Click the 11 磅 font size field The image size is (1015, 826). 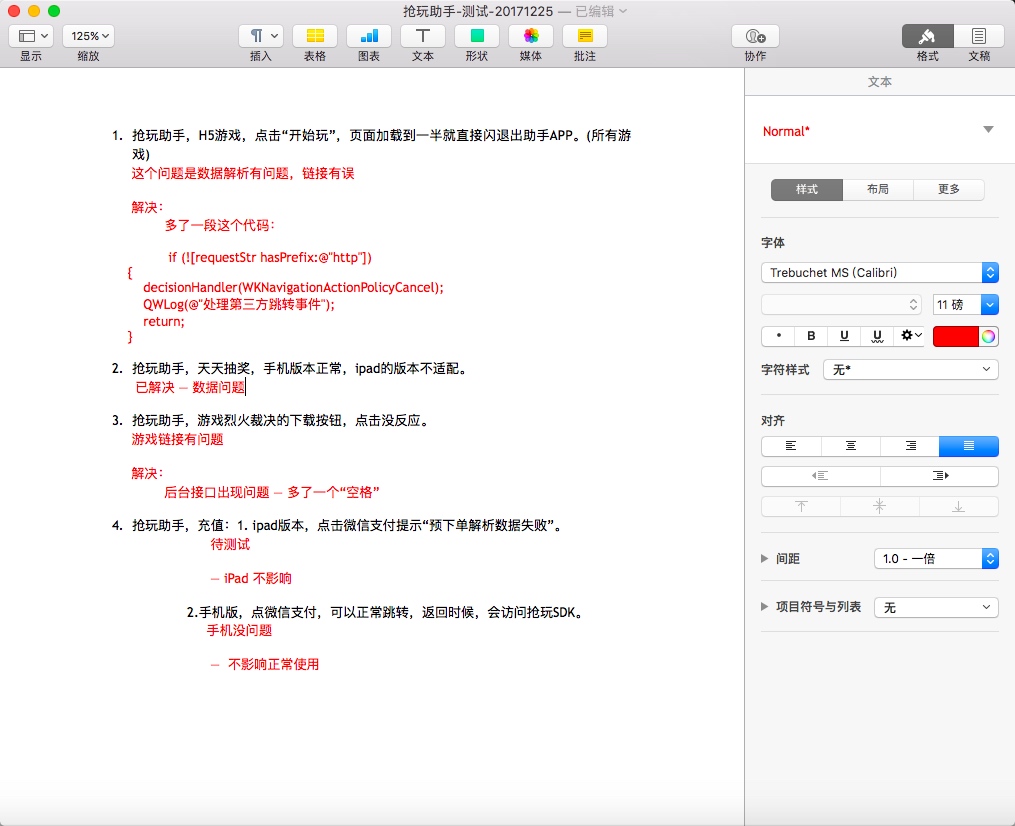coord(957,304)
